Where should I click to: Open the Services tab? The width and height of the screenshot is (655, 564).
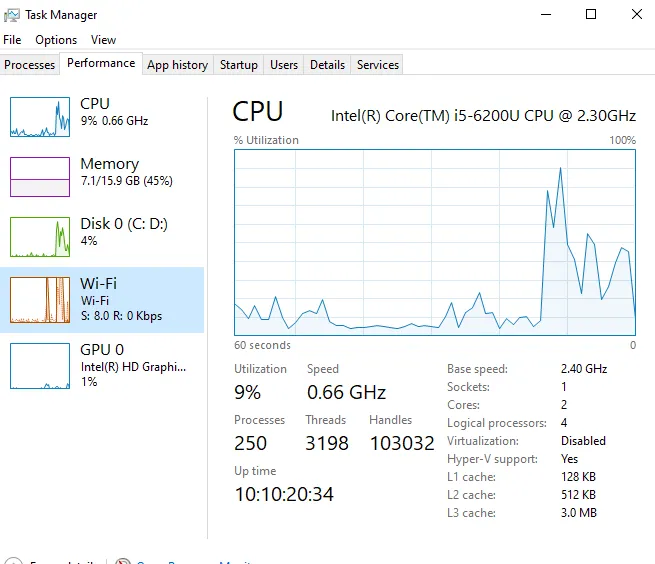378,65
